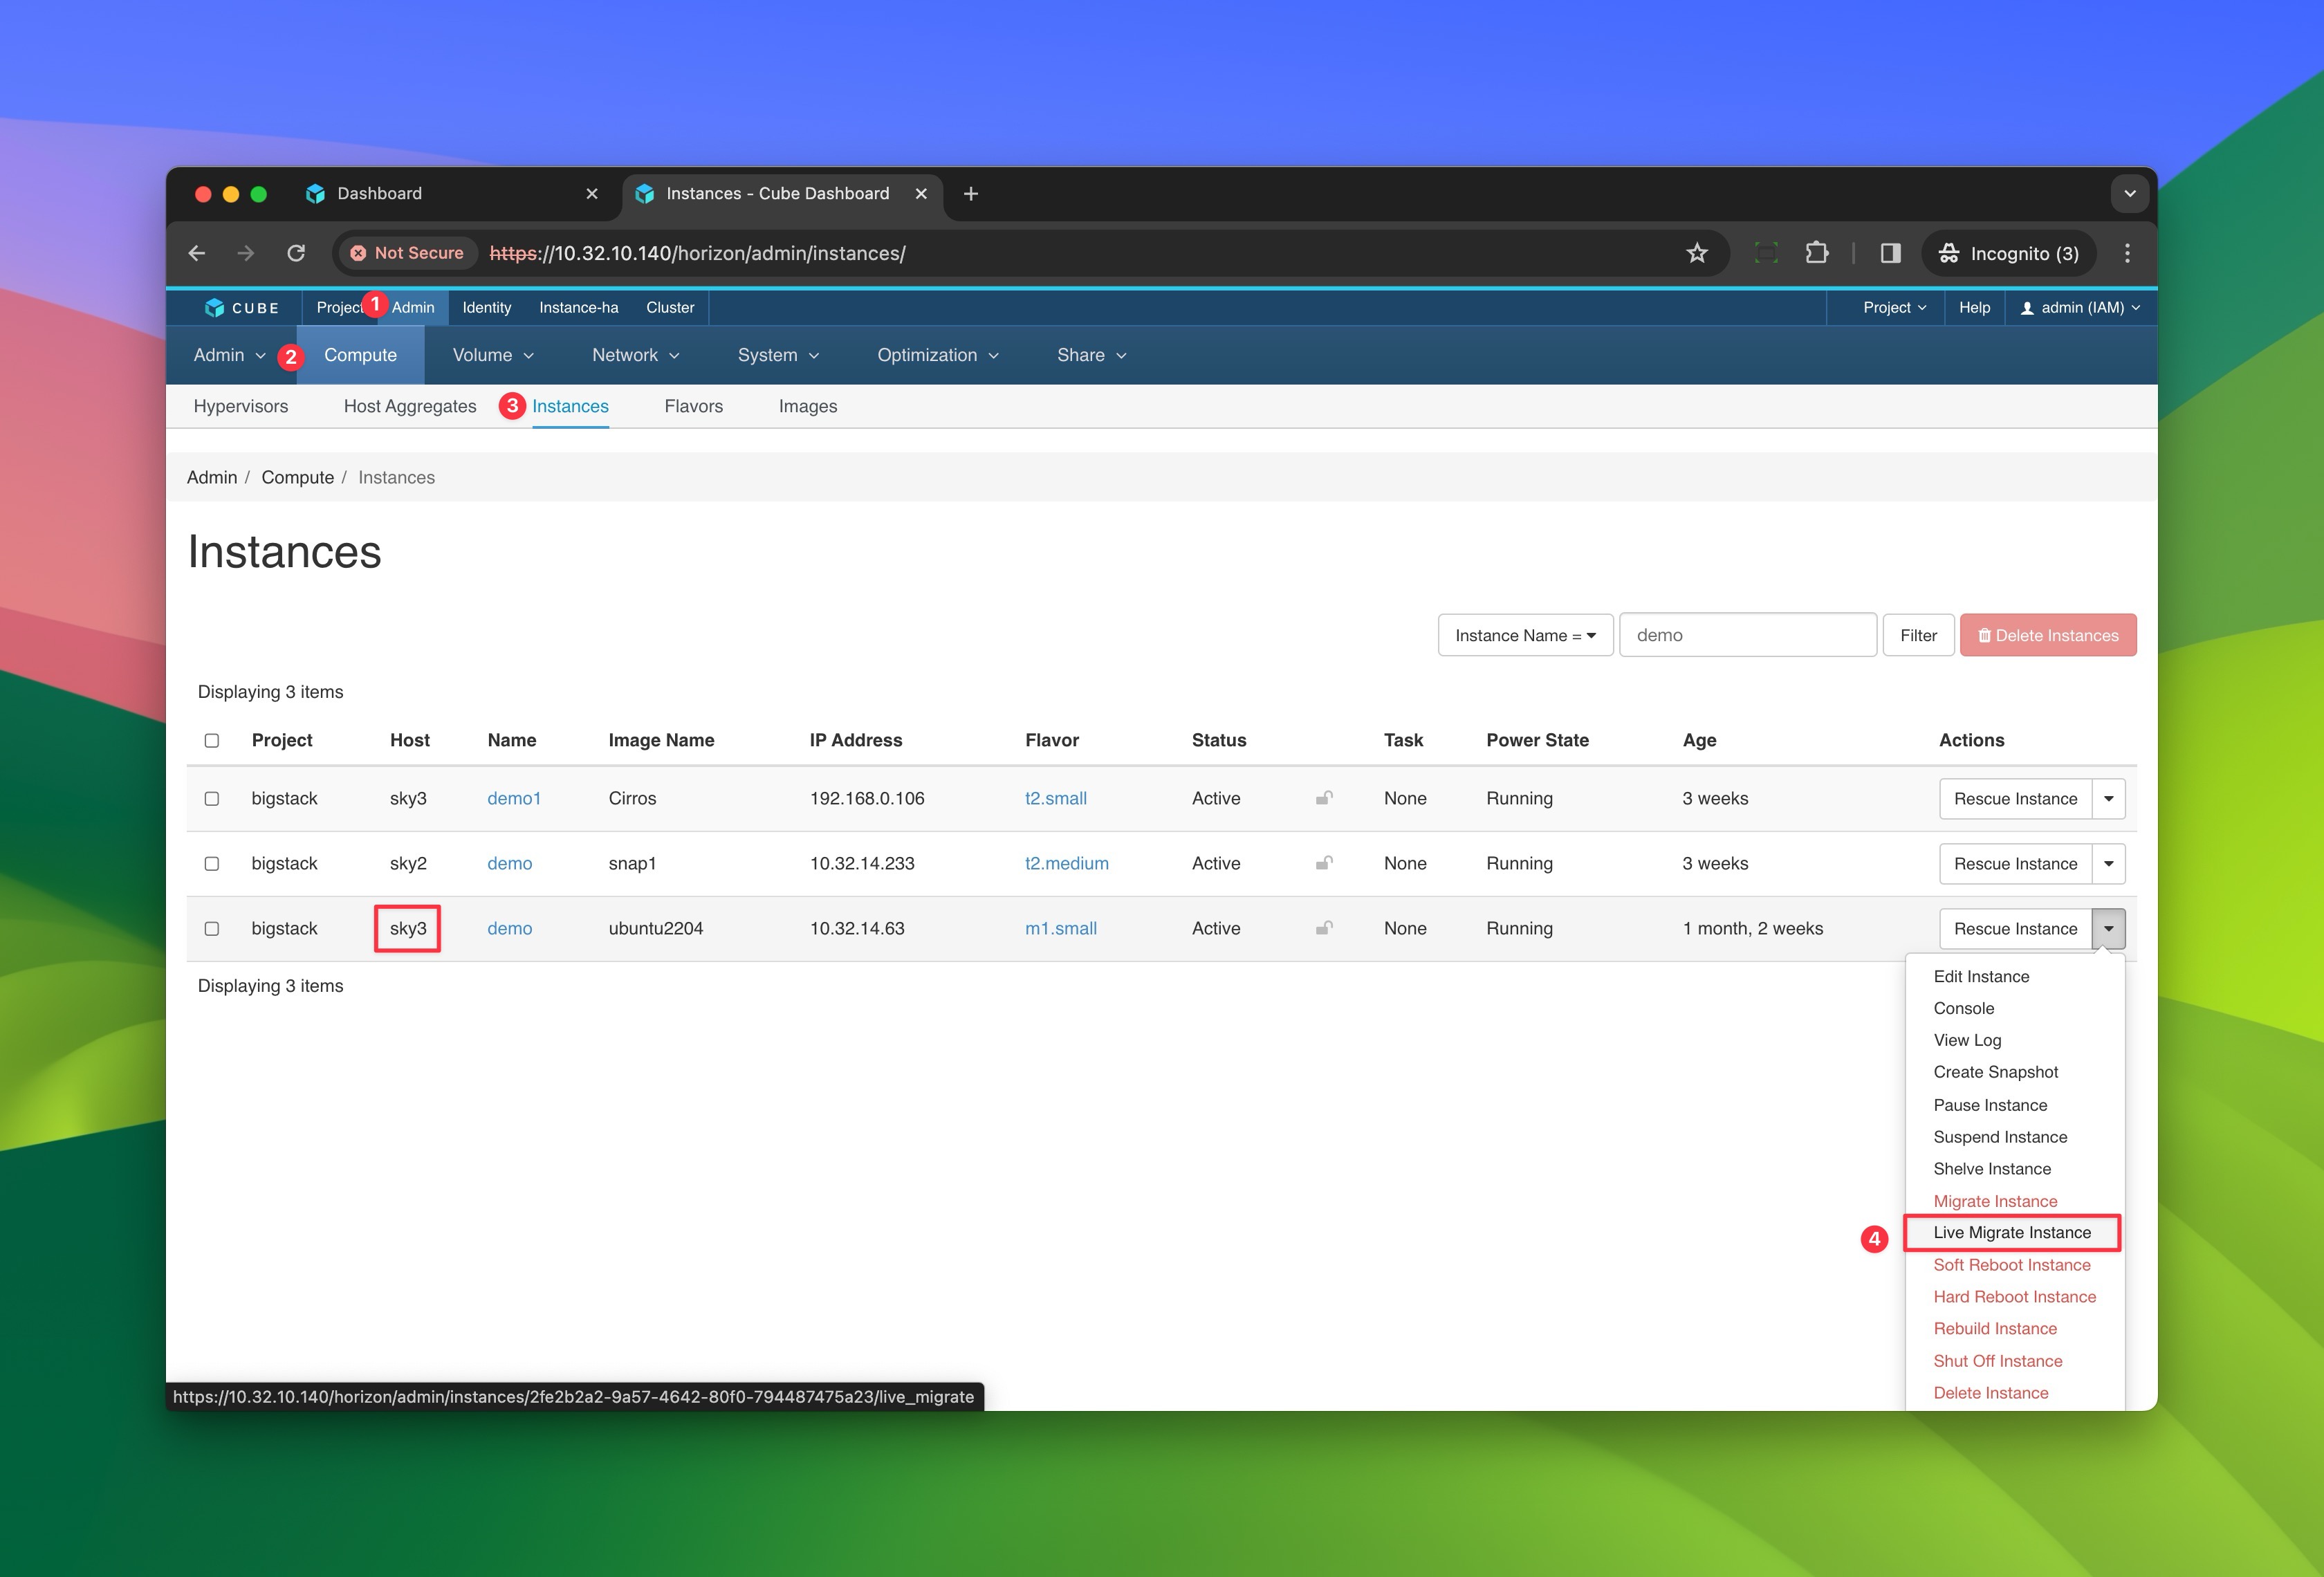Click the browser forward arrow
The height and width of the screenshot is (1577, 2324).
[246, 253]
